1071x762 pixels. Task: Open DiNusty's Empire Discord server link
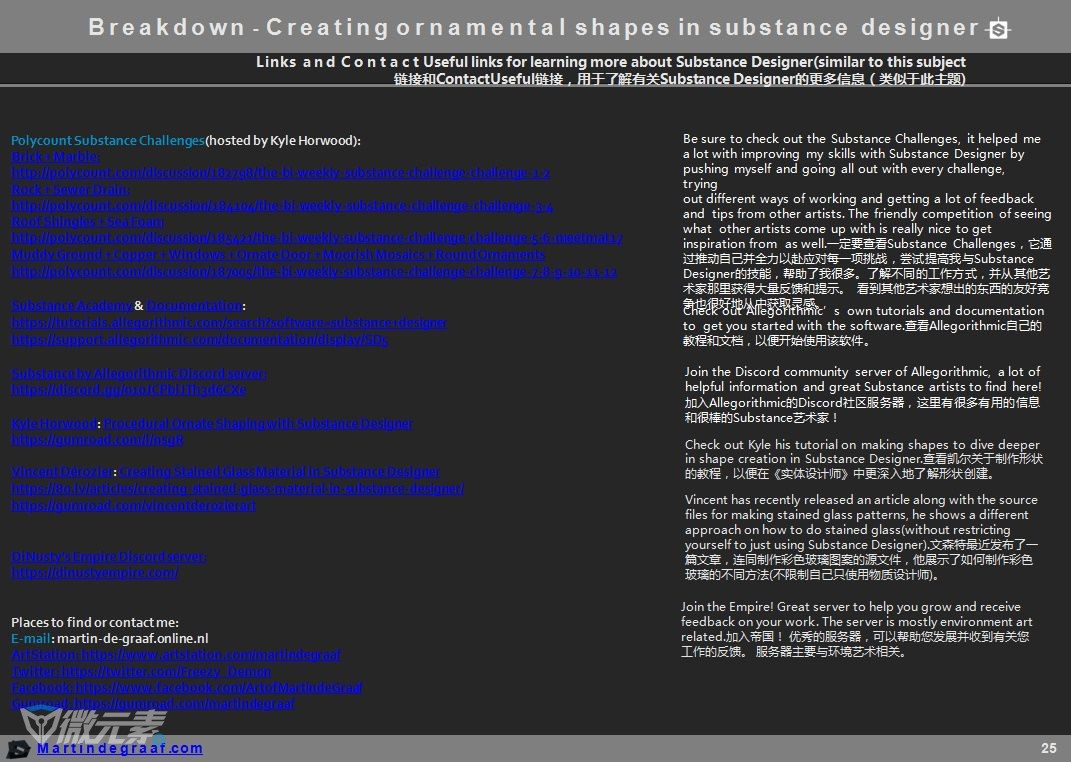point(108,556)
